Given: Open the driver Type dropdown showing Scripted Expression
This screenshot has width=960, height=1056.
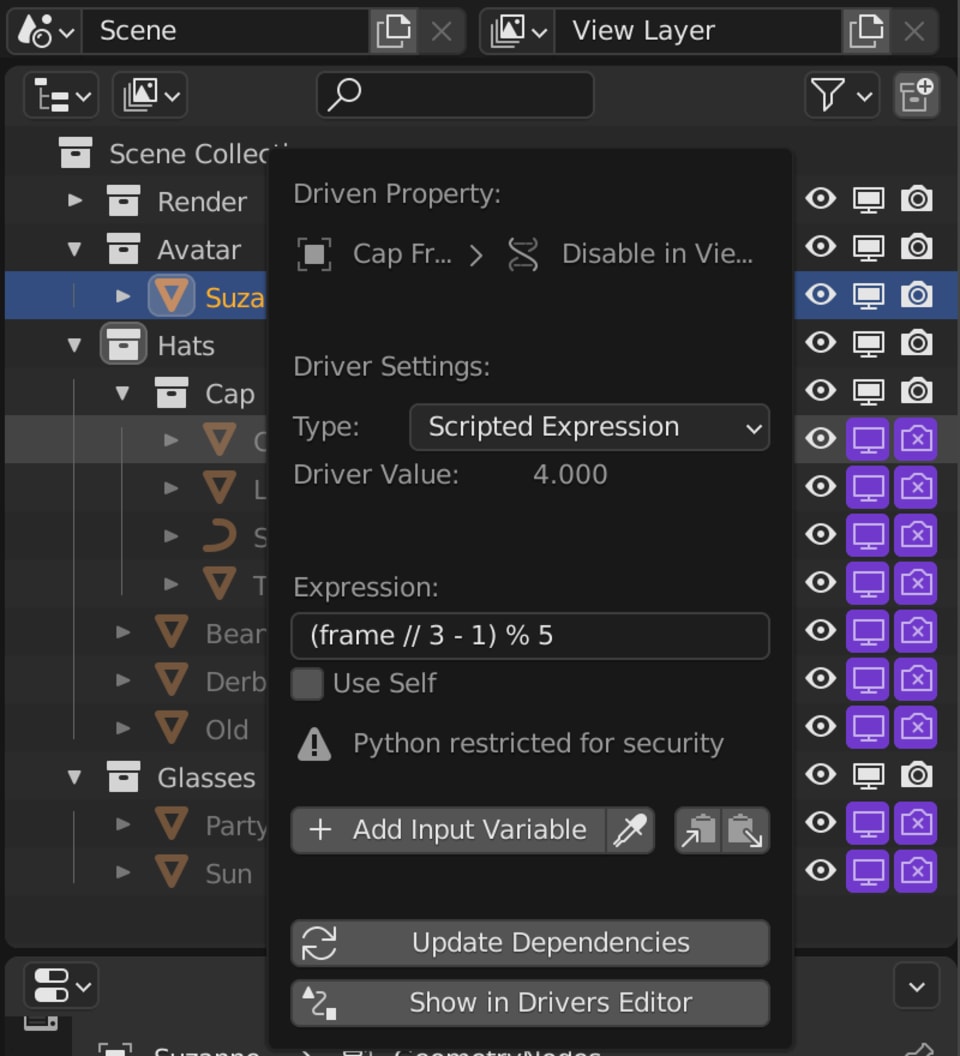Looking at the screenshot, I should pyautogui.click(x=588, y=427).
